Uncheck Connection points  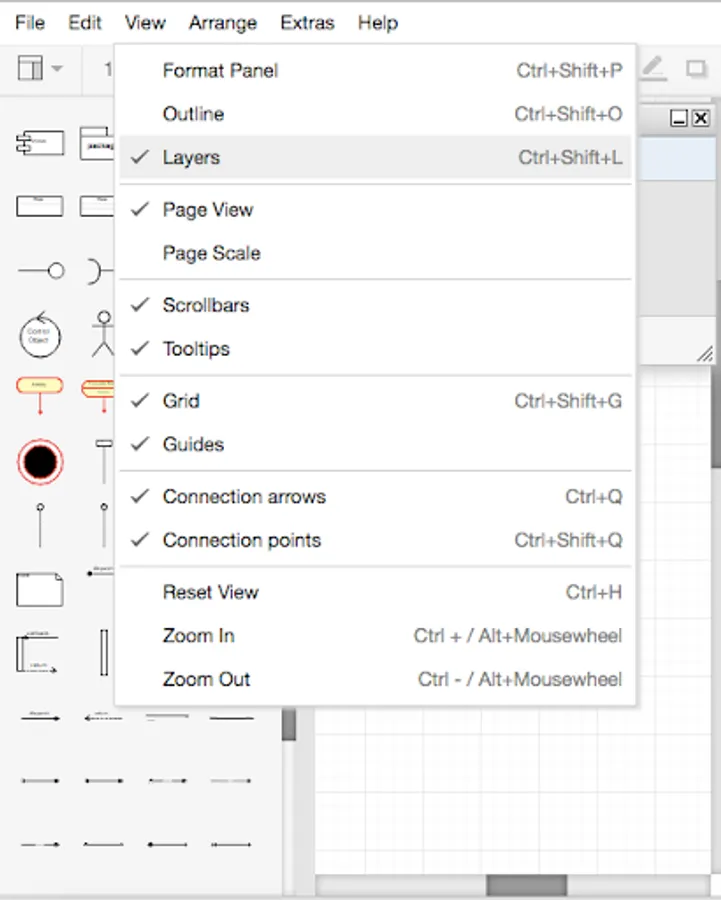(x=241, y=540)
